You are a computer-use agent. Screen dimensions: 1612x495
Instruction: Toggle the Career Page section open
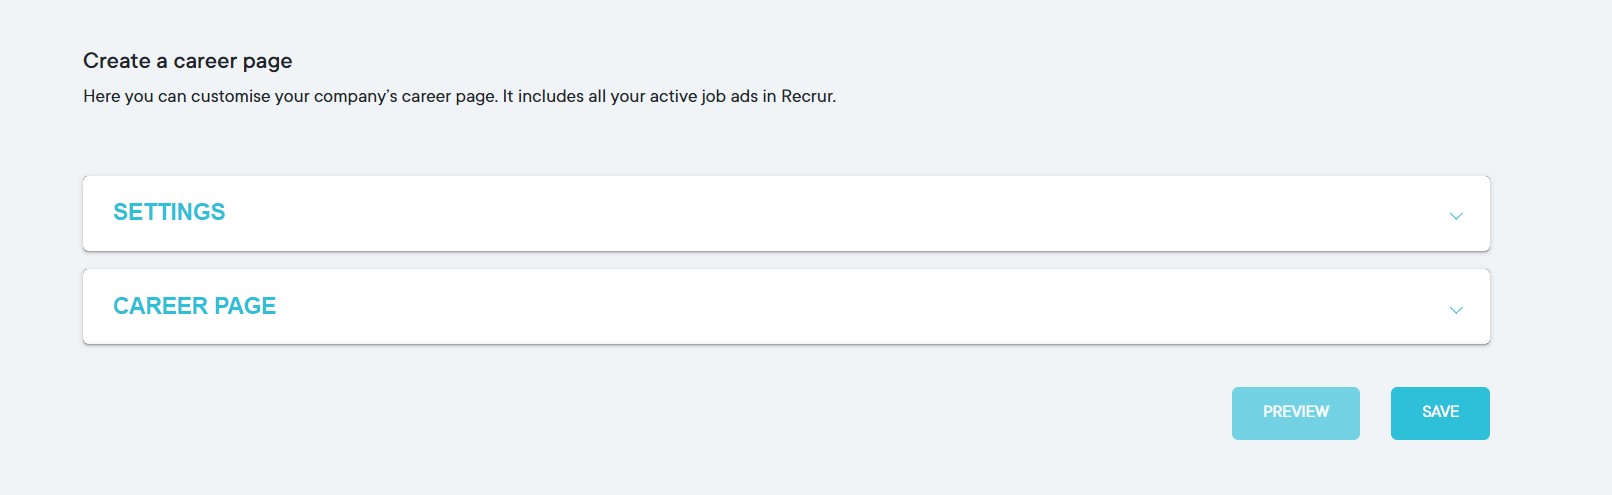786,307
